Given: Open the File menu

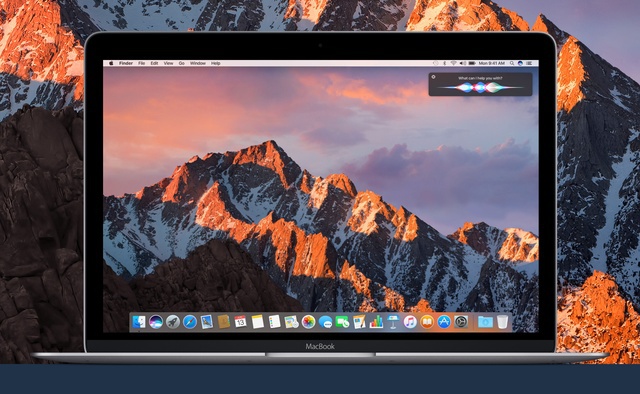Looking at the screenshot, I should (x=141, y=63).
